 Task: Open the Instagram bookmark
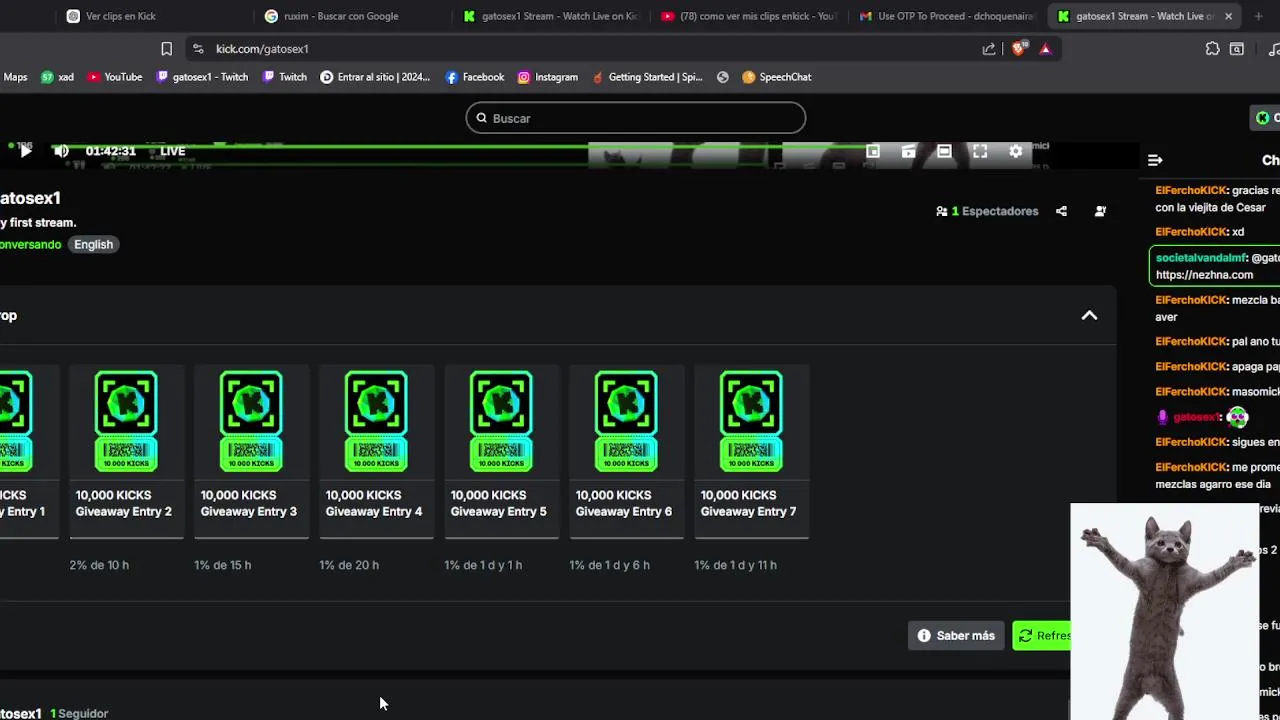click(547, 77)
